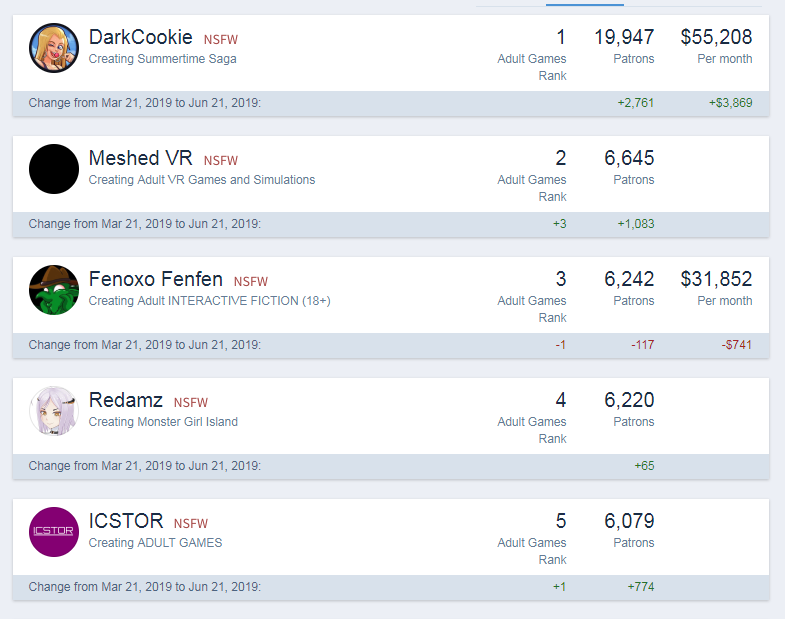Click DarkCookie's 19,947 patrons count

point(624,38)
